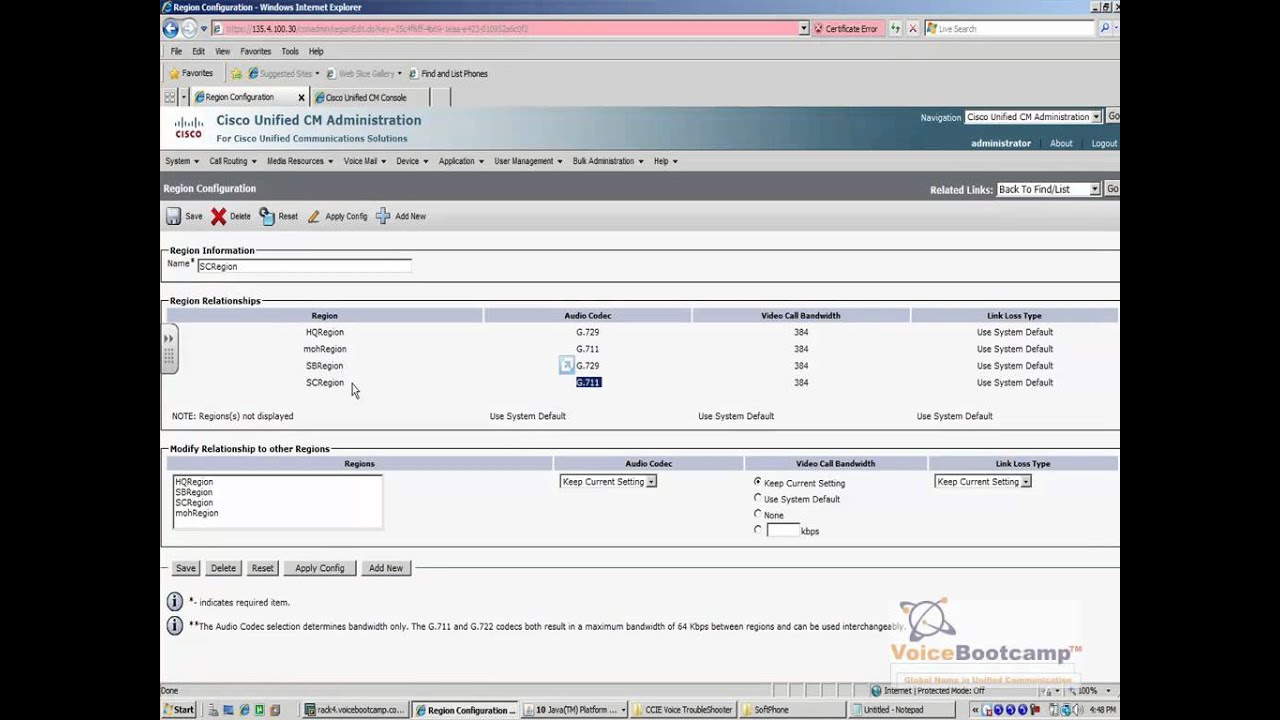The height and width of the screenshot is (720, 1280).
Task: Expand the Suggested Sites dropdown
Action: tap(317, 73)
